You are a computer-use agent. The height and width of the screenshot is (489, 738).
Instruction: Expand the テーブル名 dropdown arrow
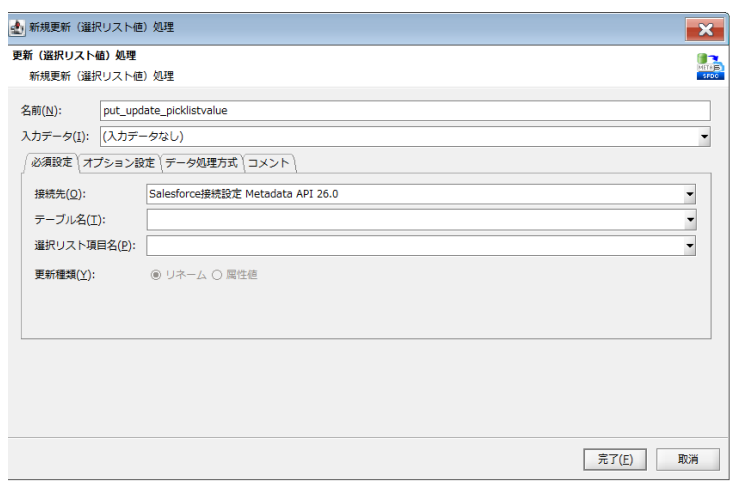[x=690, y=220]
